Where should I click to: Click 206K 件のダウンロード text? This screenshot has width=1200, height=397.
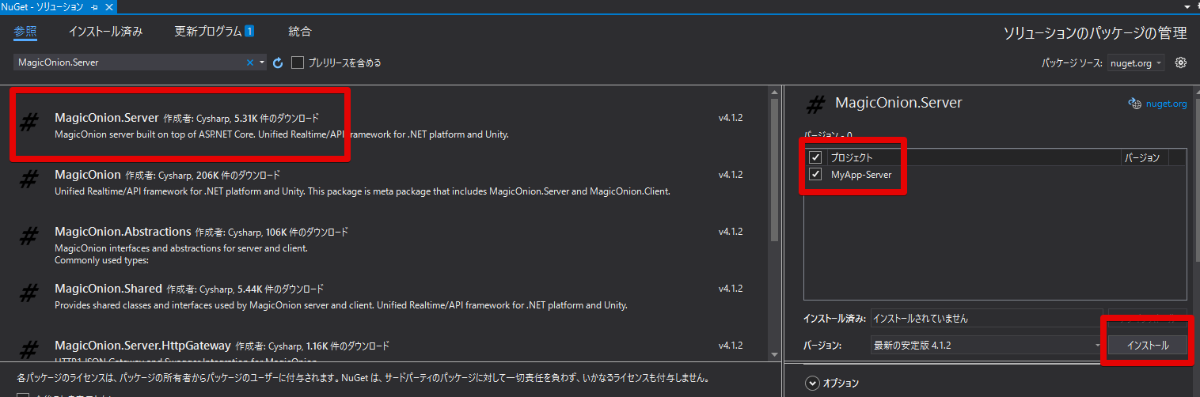pyautogui.click(x=236, y=175)
